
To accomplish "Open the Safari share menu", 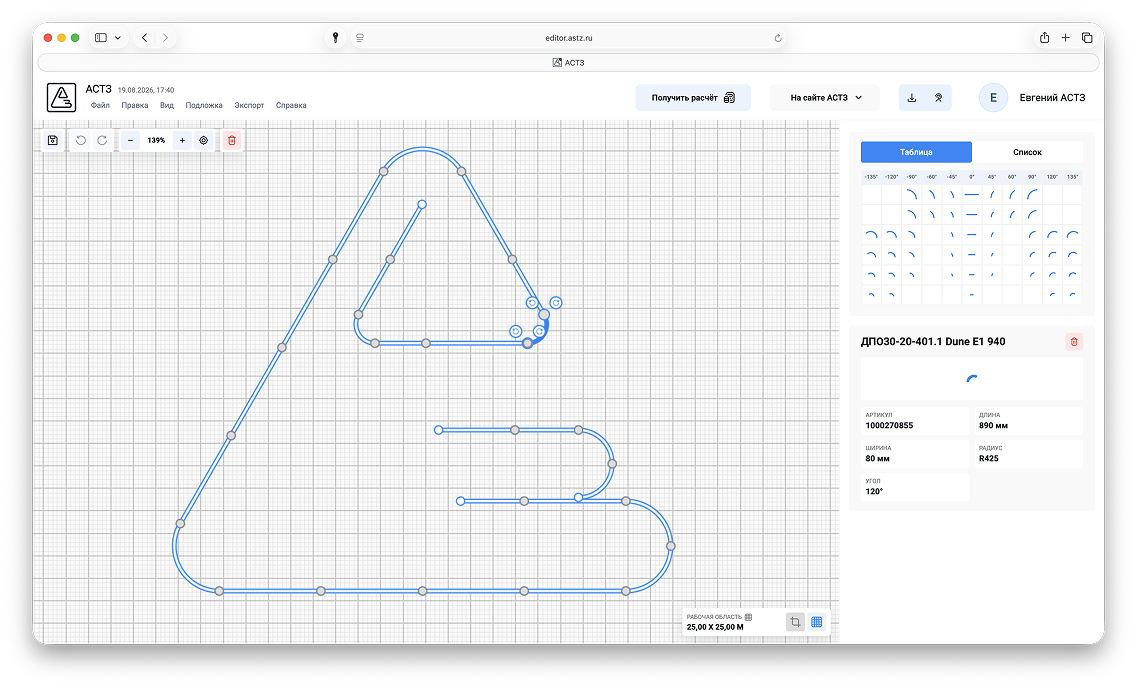I will 1044,38.
